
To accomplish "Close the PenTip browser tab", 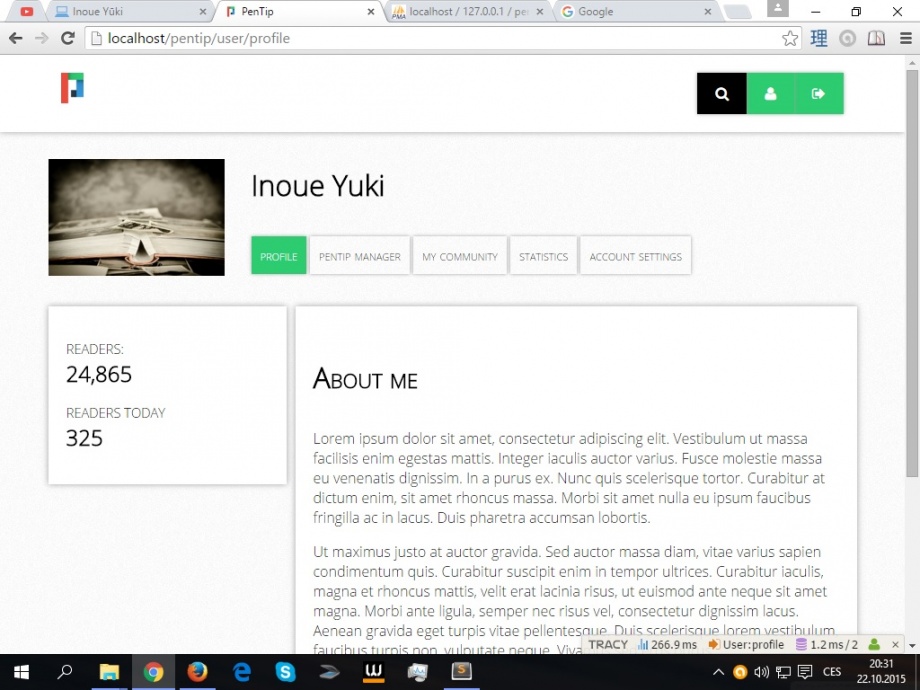I will click(371, 11).
